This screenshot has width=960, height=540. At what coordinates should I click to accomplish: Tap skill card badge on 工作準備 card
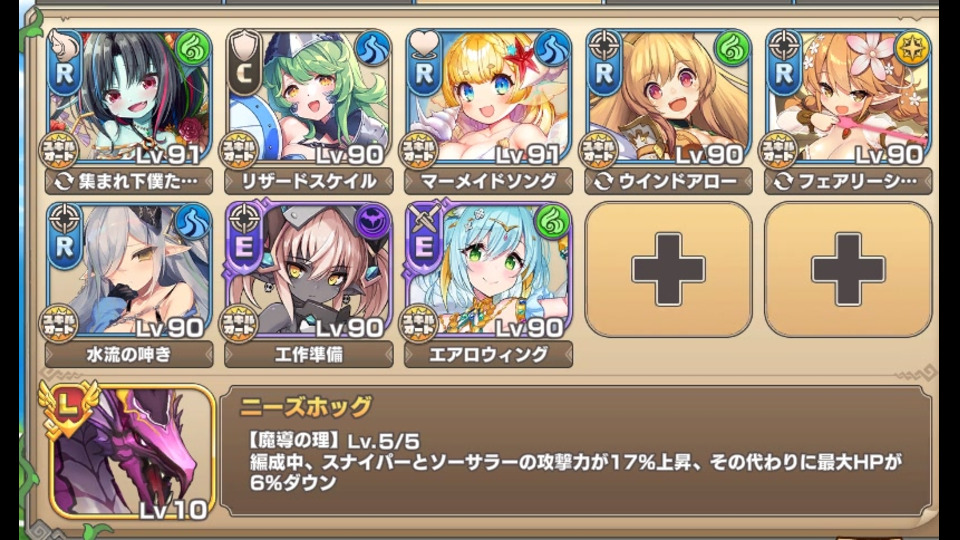(239, 323)
